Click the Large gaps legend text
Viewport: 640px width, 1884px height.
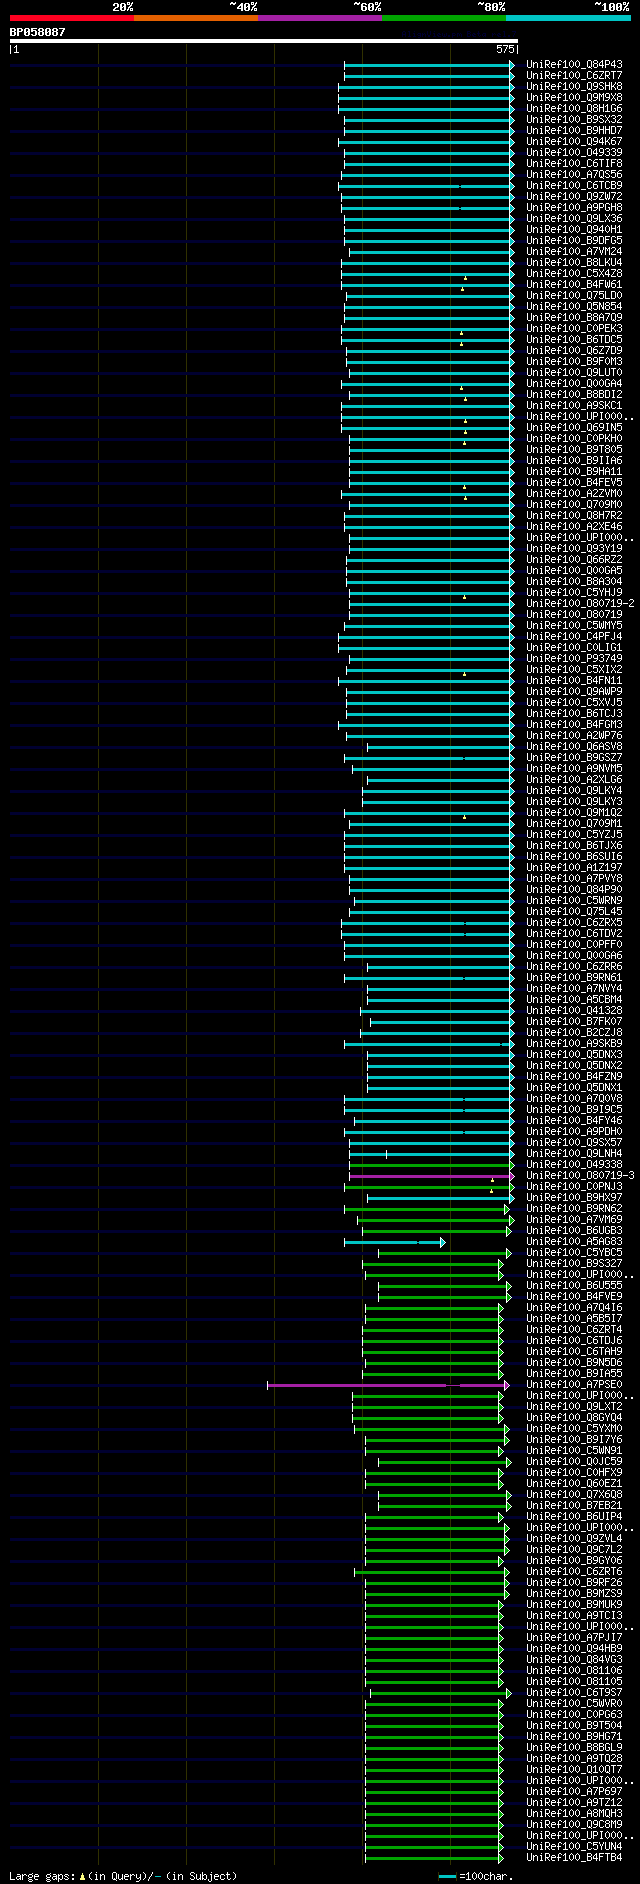coord(124,1877)
